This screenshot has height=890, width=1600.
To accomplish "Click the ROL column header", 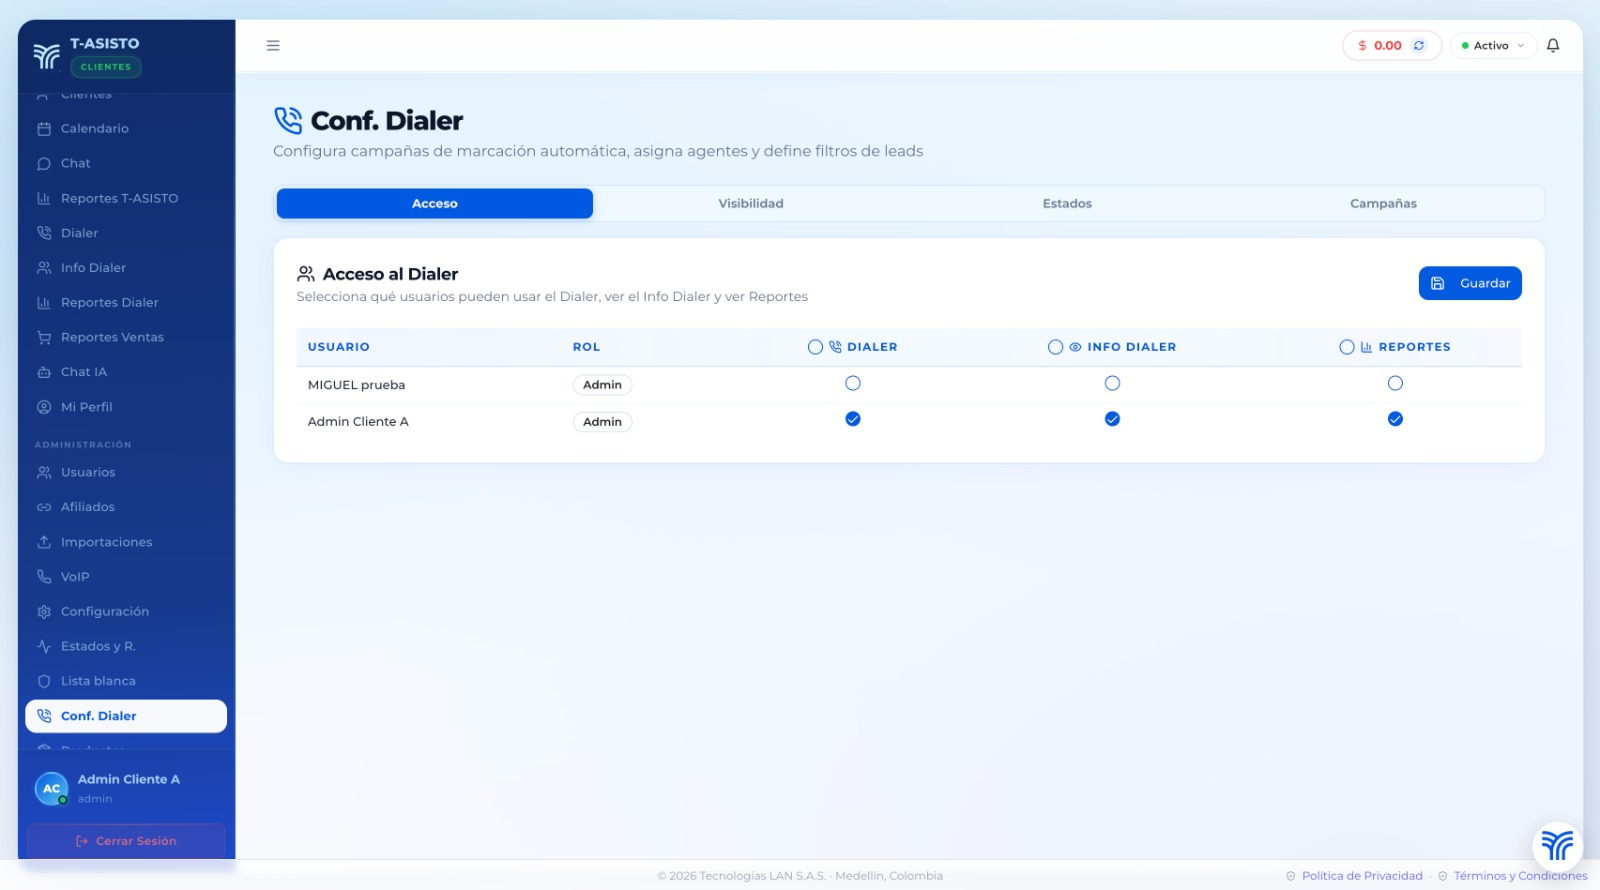I will [586, 347].
